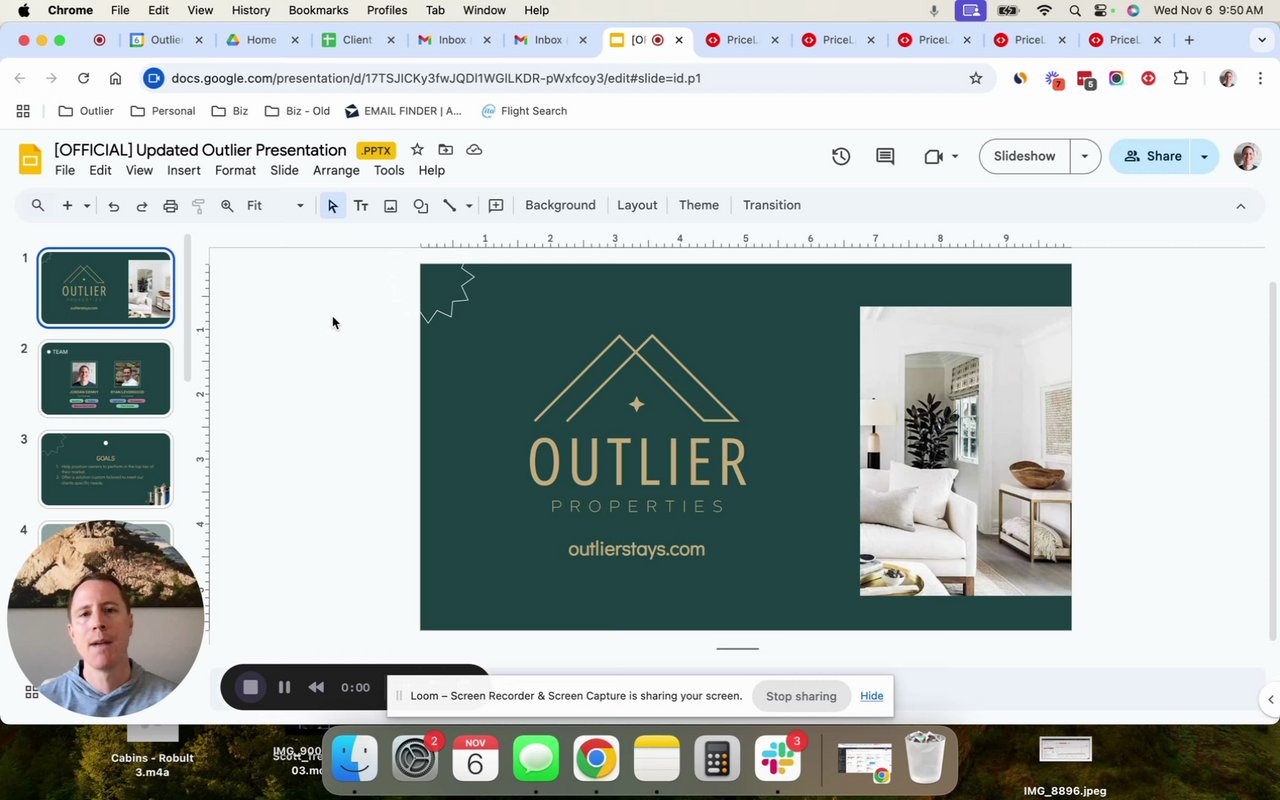The width and height of the screenshot is (1280, 800).
Task: Bookmark this page with star icon
Action: tap(976, 78)
